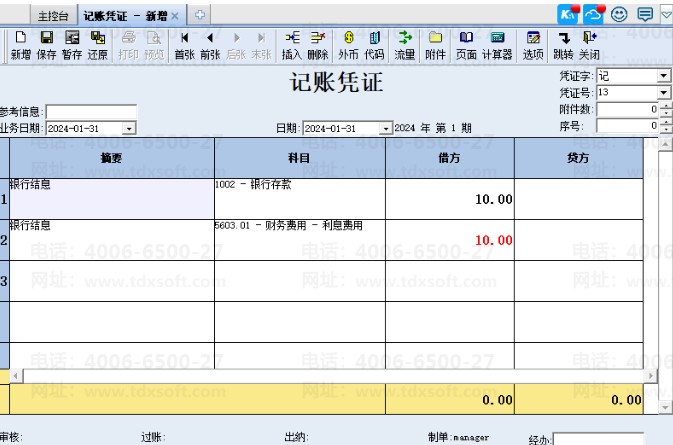
Task: Expand the 凭证号 dropdown showing 13
Action: pos(664,92)
